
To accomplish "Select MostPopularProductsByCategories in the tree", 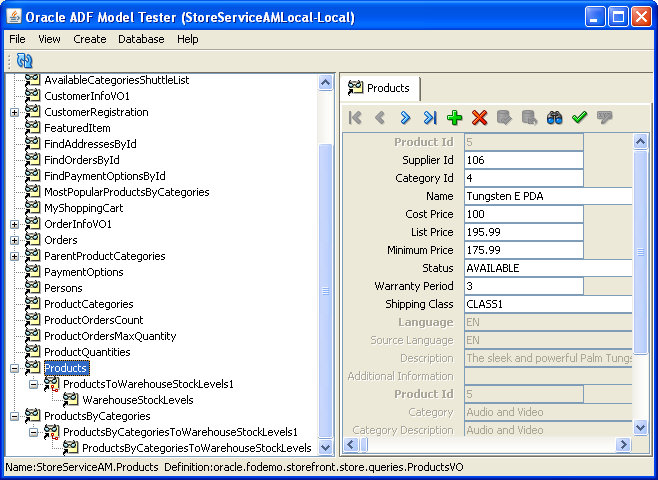I will pos(127,192).
